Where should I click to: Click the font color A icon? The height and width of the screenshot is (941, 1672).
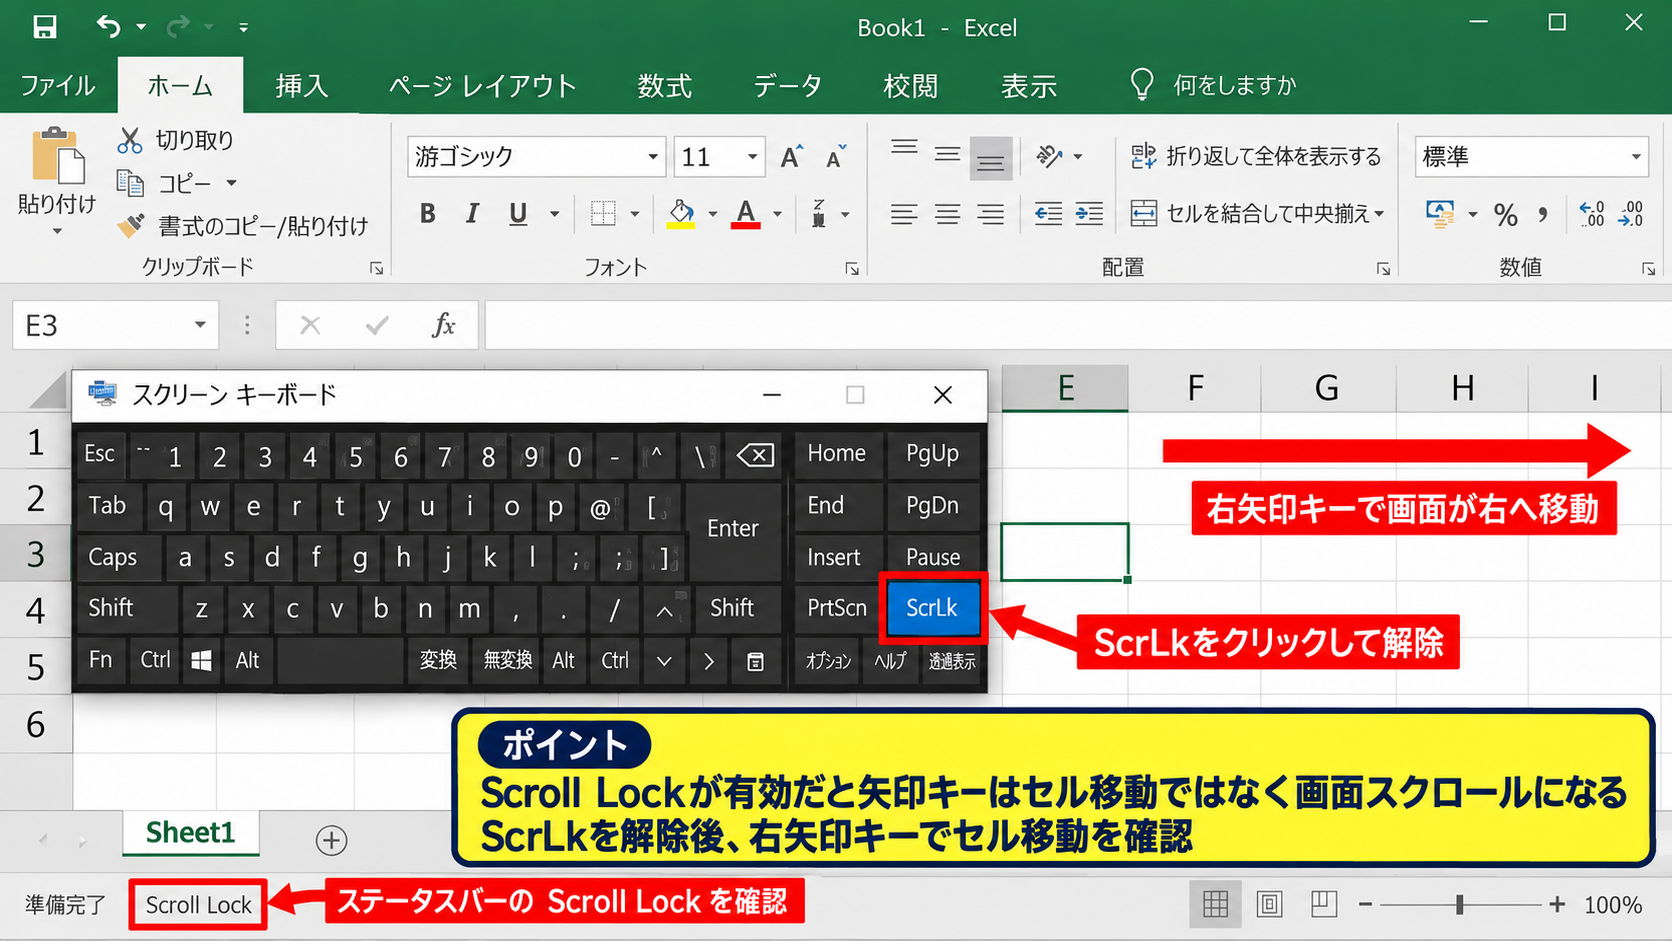(746, 213)
